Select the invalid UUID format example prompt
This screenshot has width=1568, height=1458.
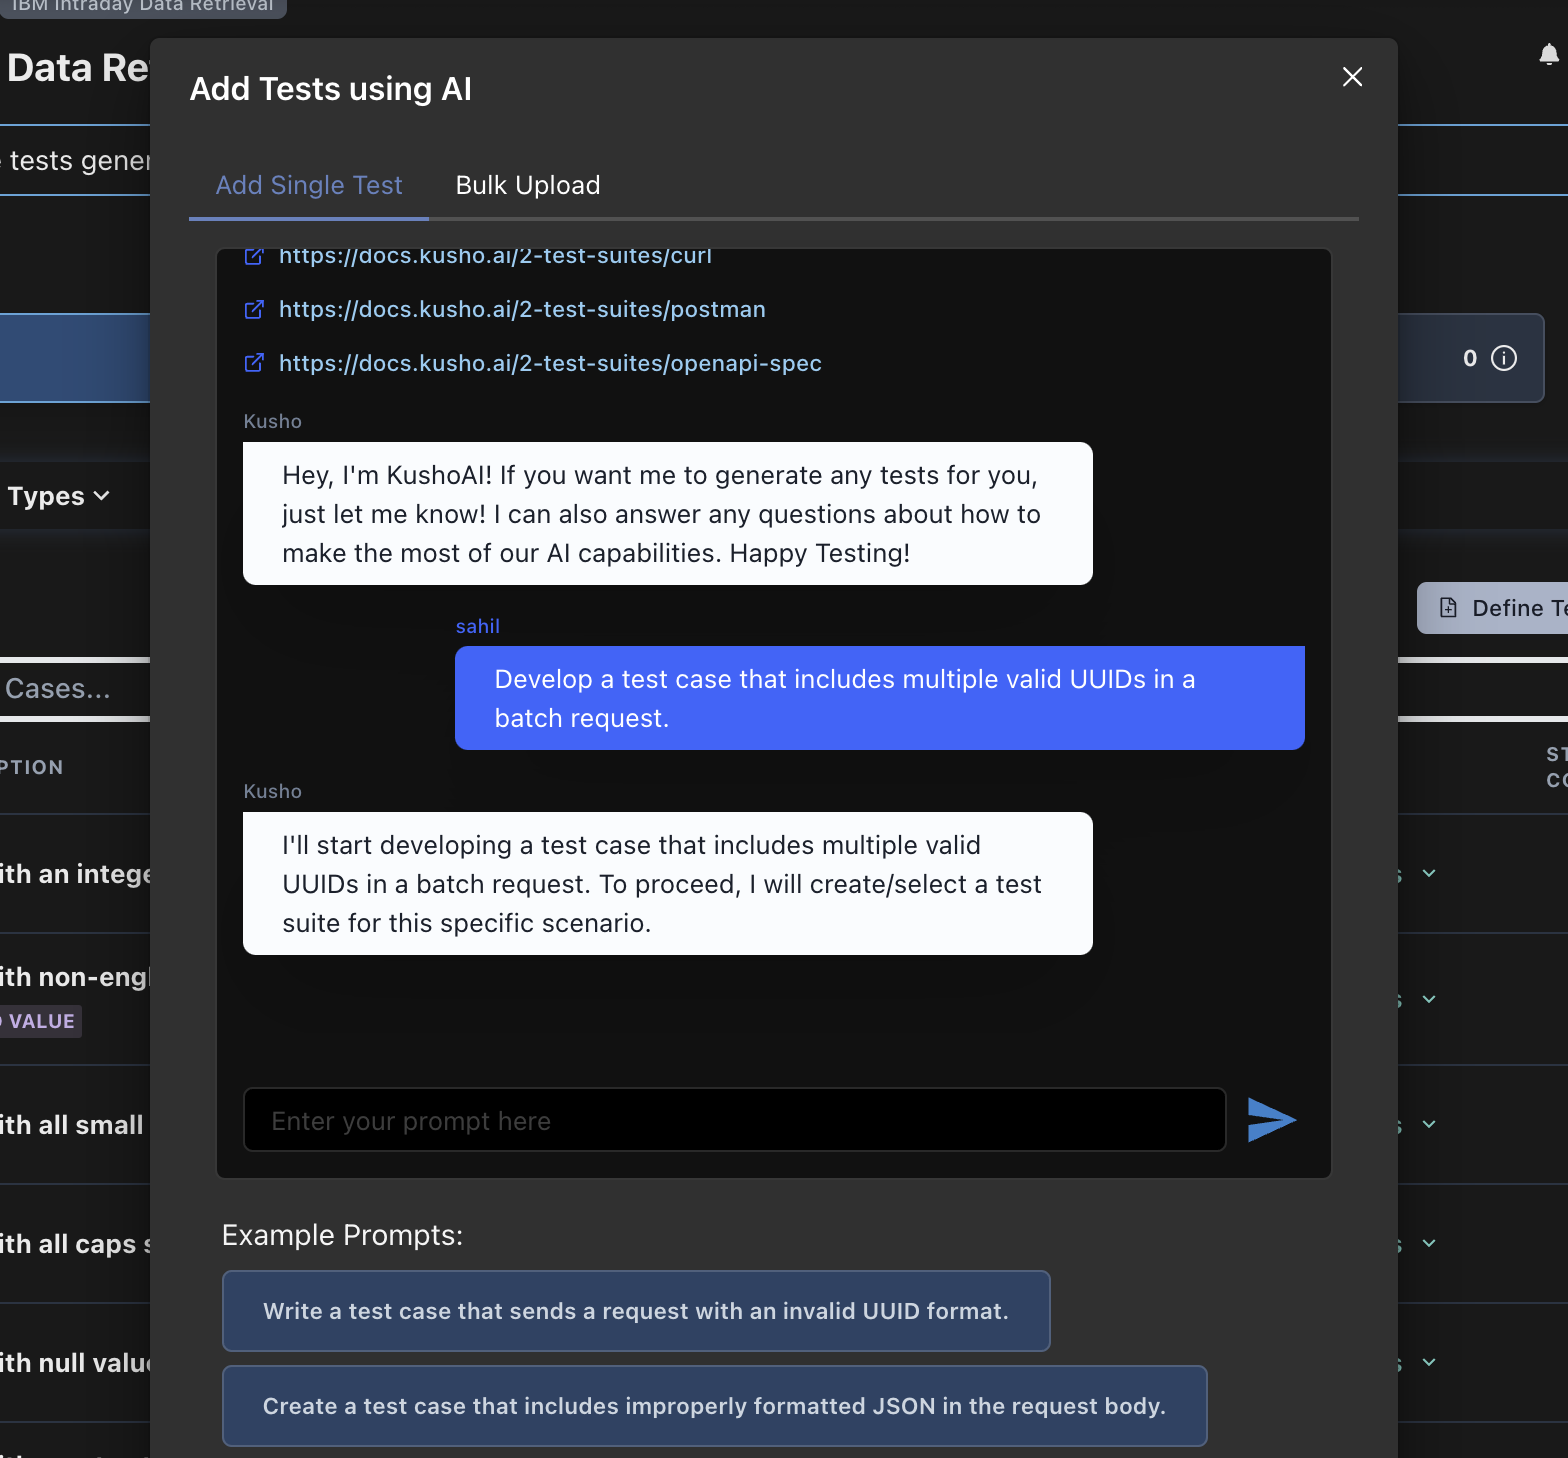pyautogui.click(x=636, y=1311)
